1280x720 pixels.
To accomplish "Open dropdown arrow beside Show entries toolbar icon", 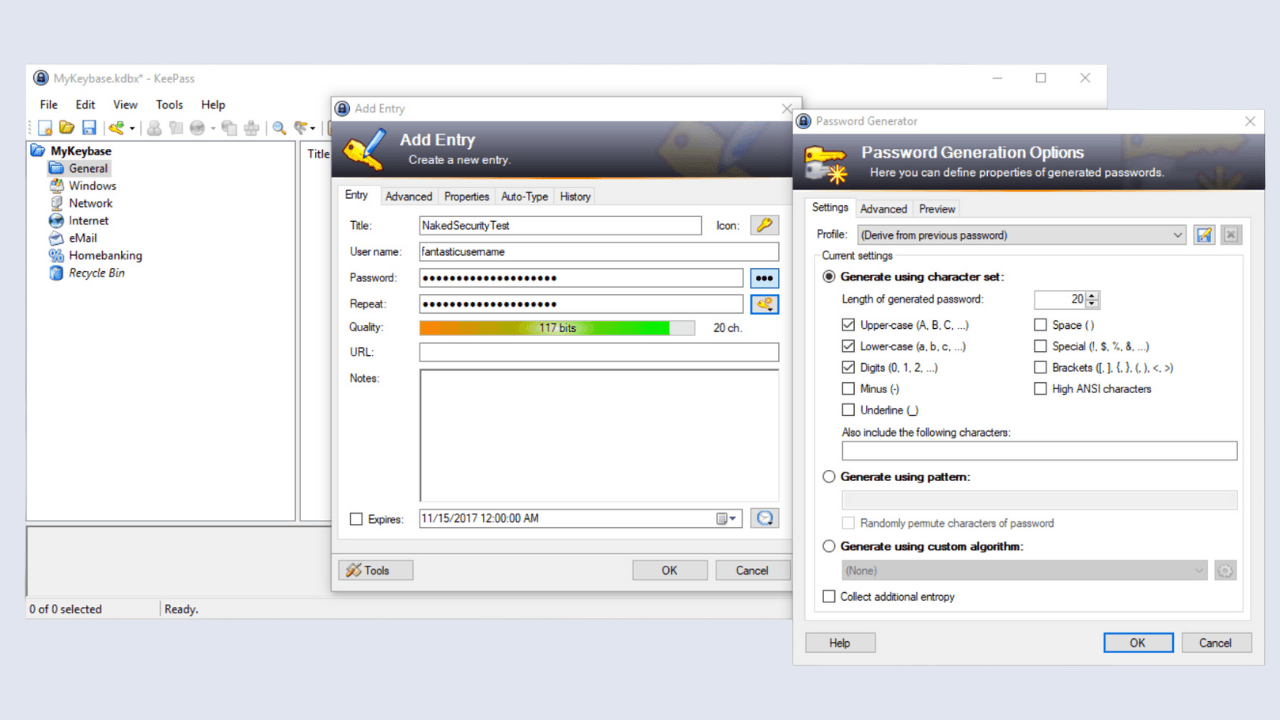I will pos(313,129).
